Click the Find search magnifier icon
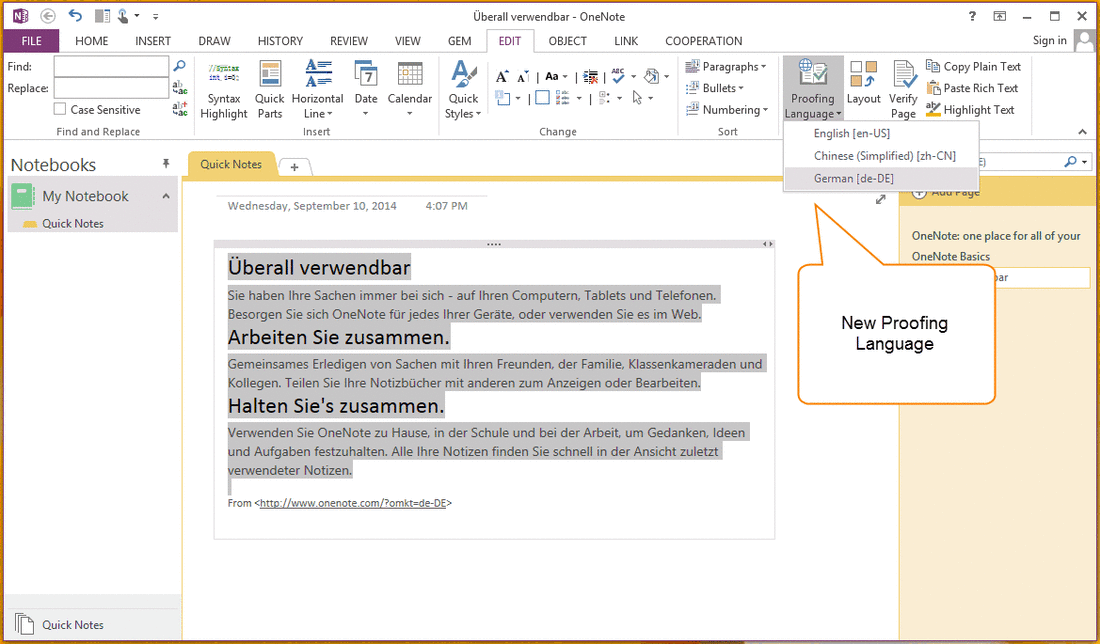This screenshot has width=1100, height=644. click(x=180, y=66)
